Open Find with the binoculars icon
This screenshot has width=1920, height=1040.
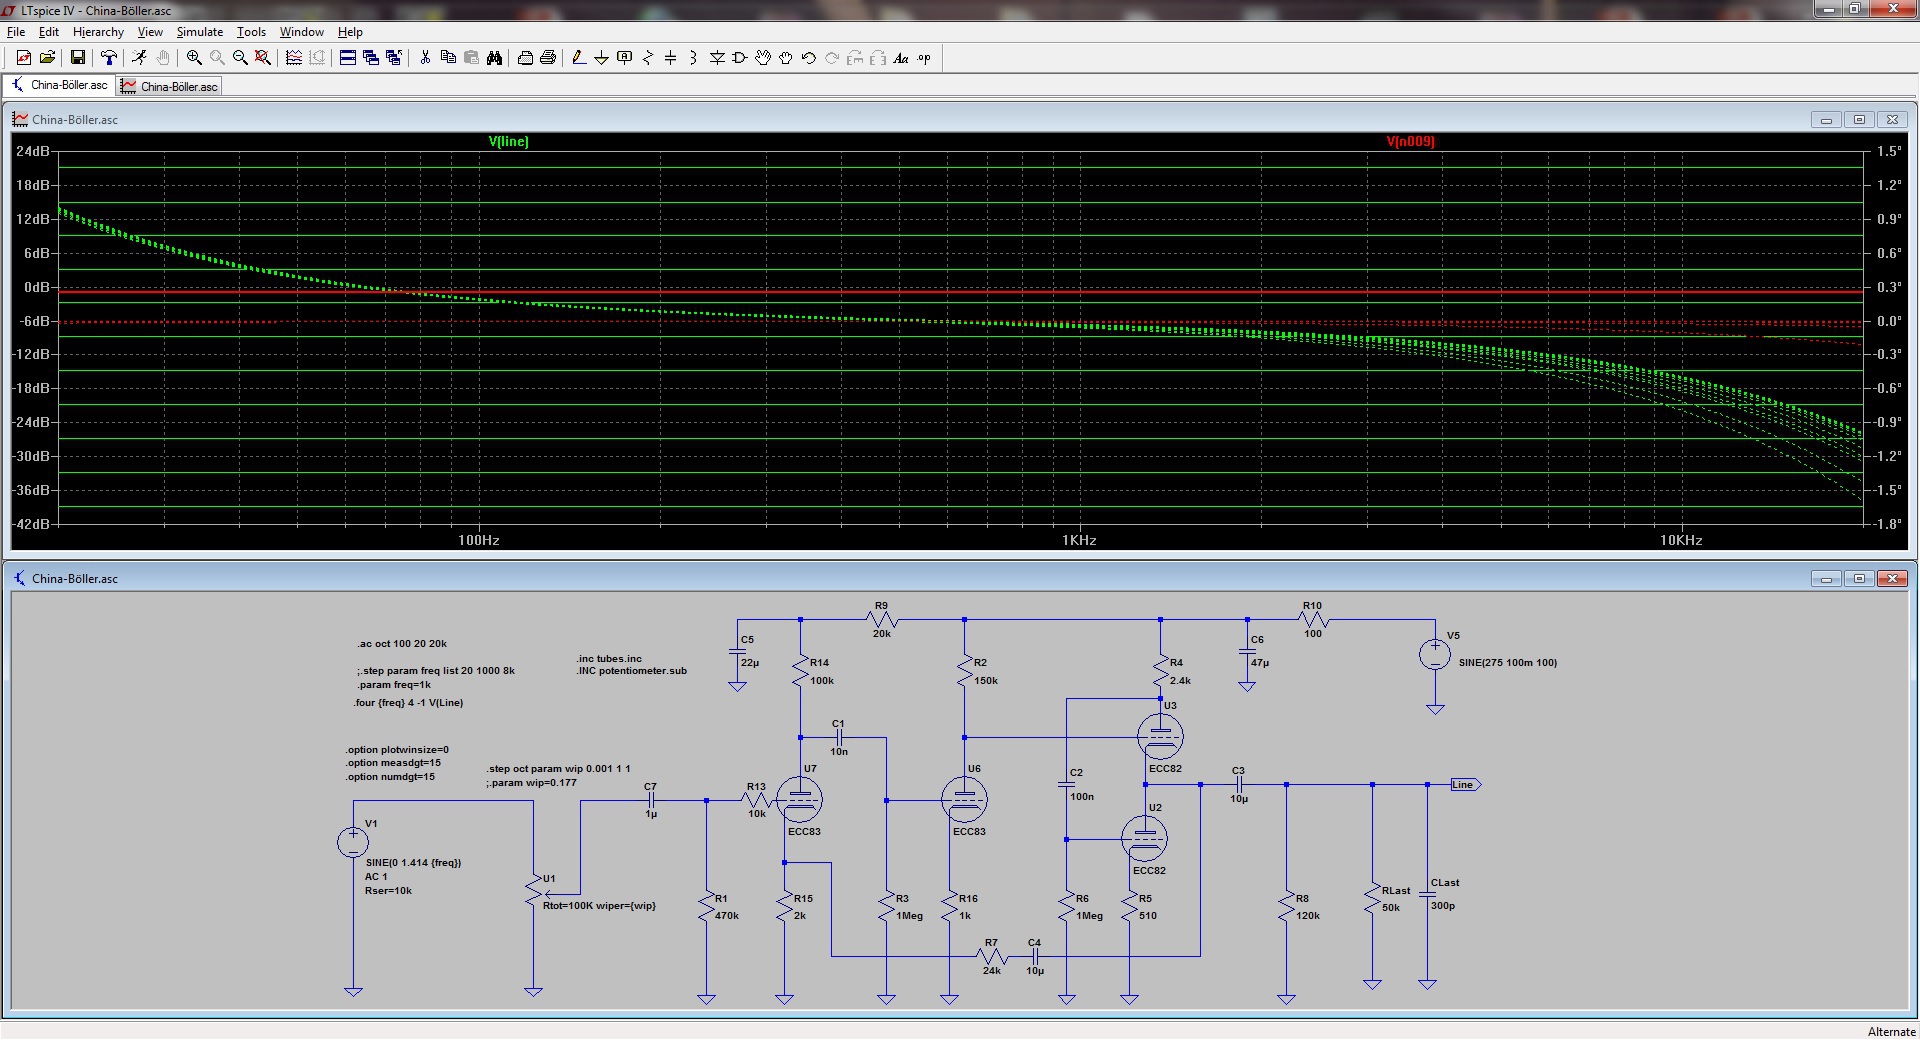click(x=494, y=58)
